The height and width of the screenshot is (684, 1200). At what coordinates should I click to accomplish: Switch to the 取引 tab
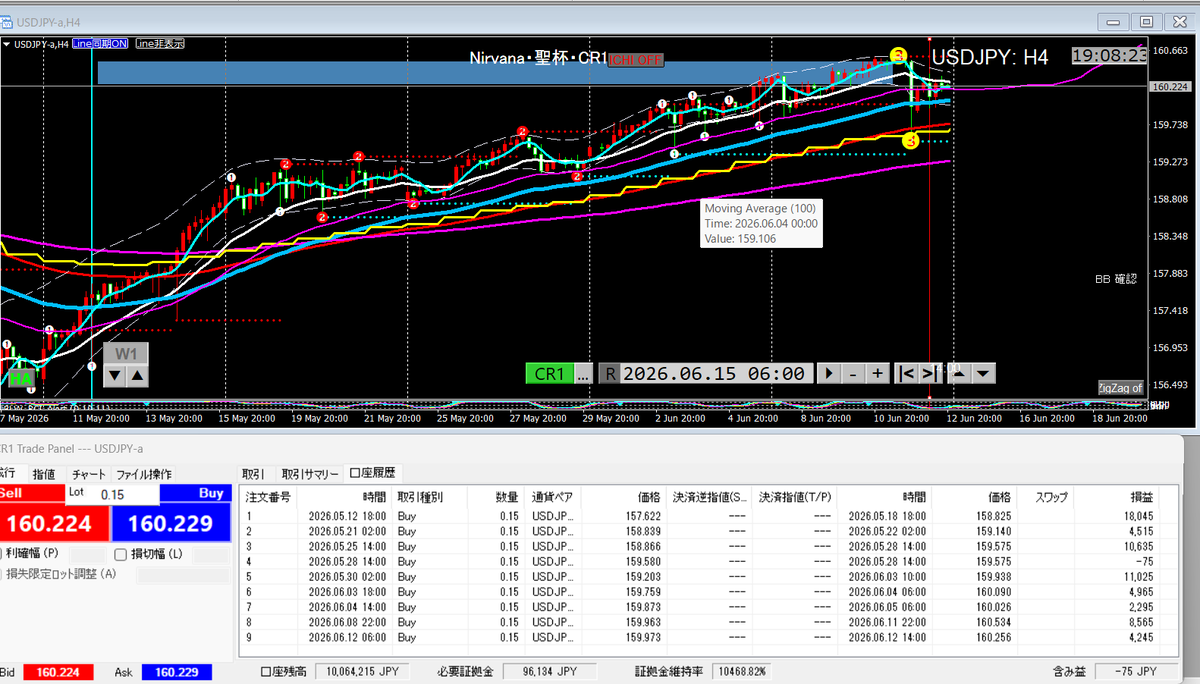(x=253, y=473)
